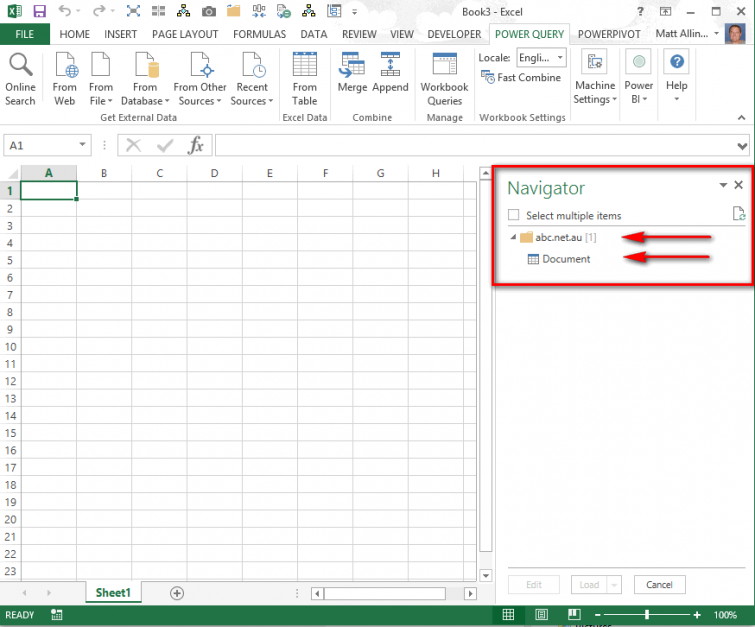Open the From File menu

tap(101, 79)
